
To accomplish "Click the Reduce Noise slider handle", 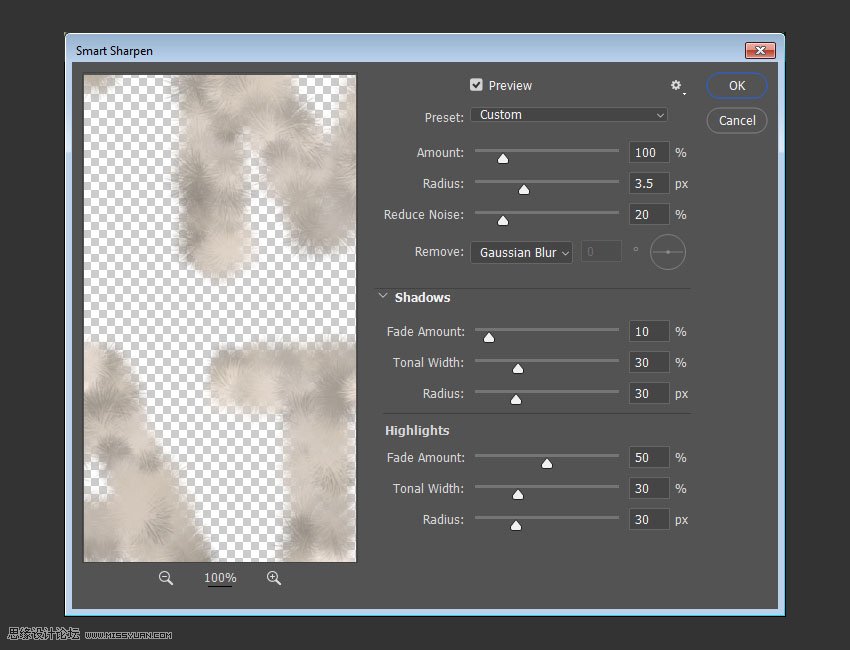I will [503, 220].
